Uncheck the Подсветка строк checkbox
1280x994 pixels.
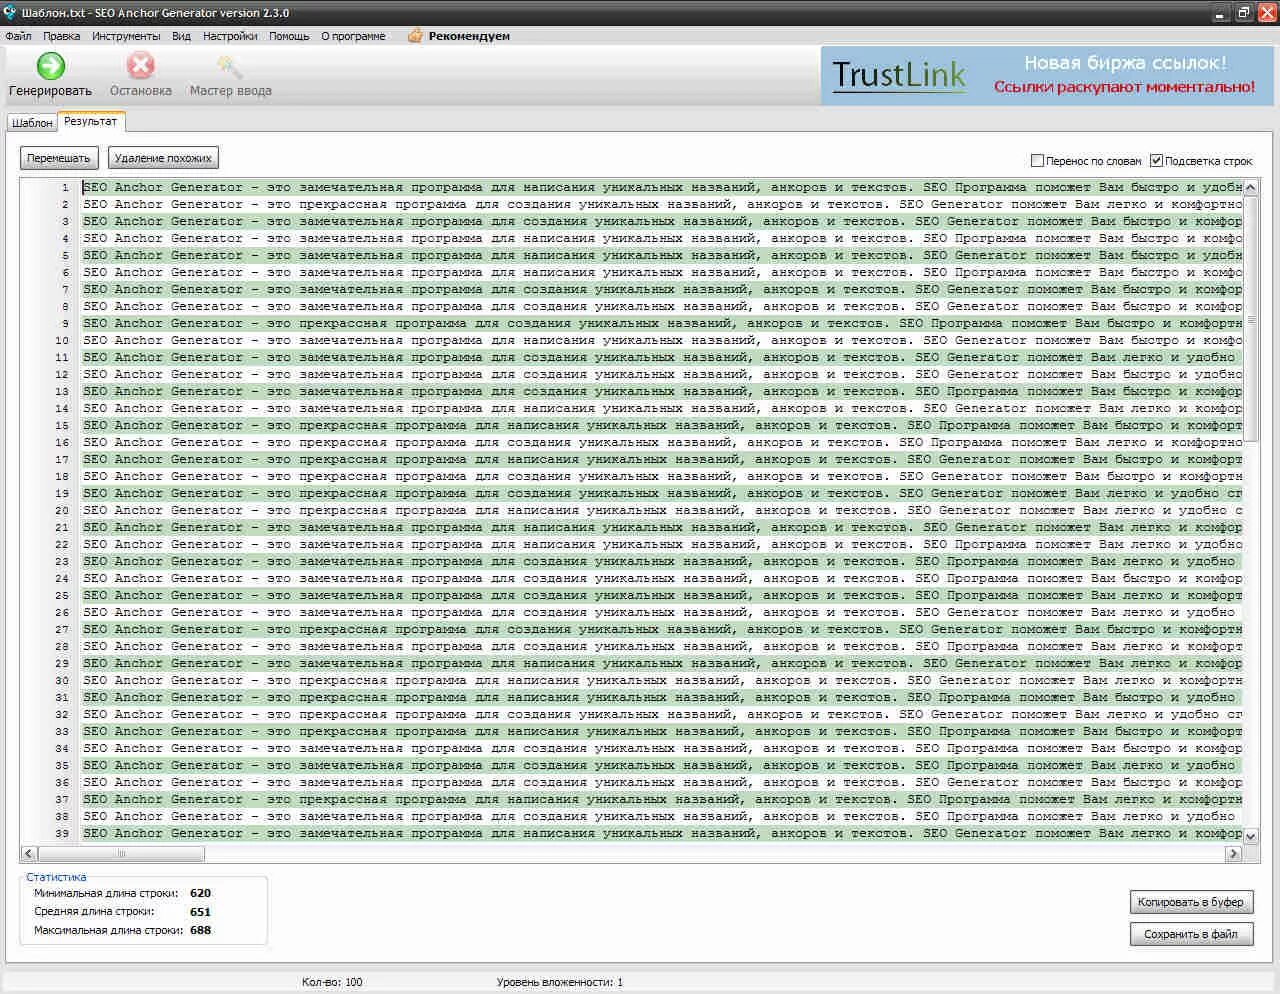[1156, 161]
